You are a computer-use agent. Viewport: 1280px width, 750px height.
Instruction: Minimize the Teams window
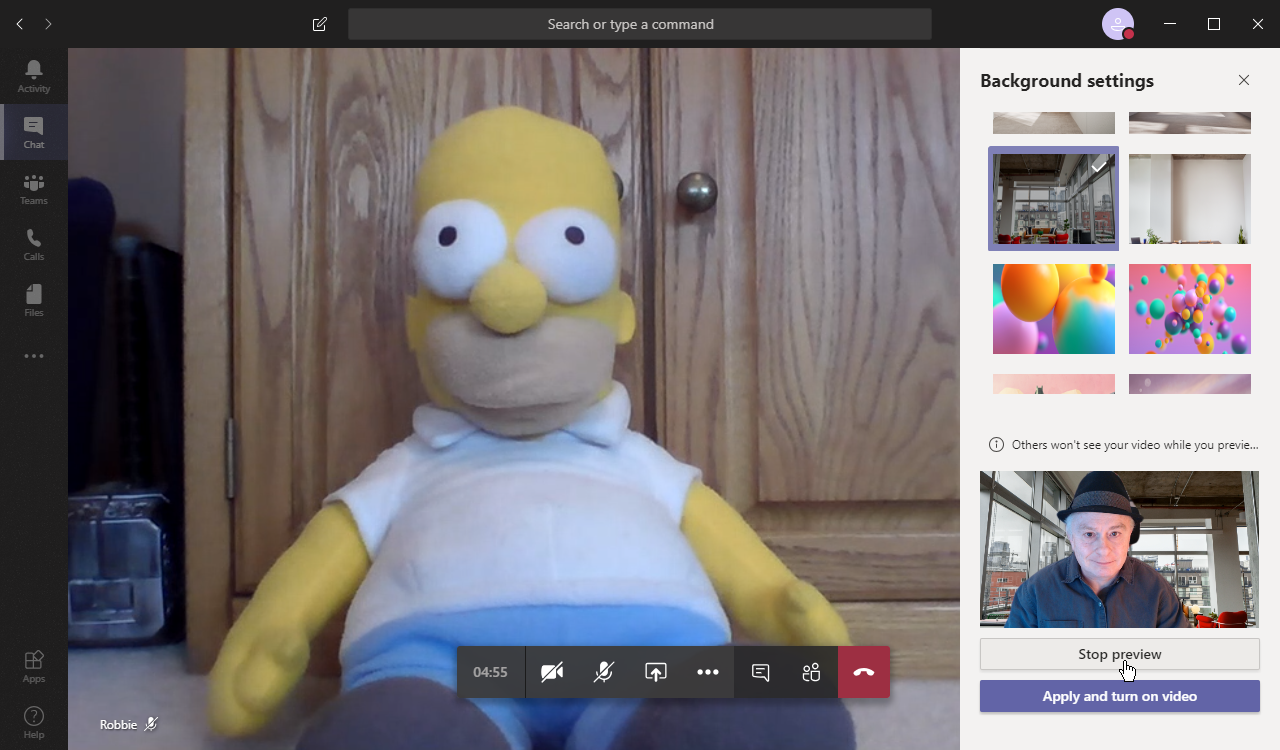(x=1170, y=24)
